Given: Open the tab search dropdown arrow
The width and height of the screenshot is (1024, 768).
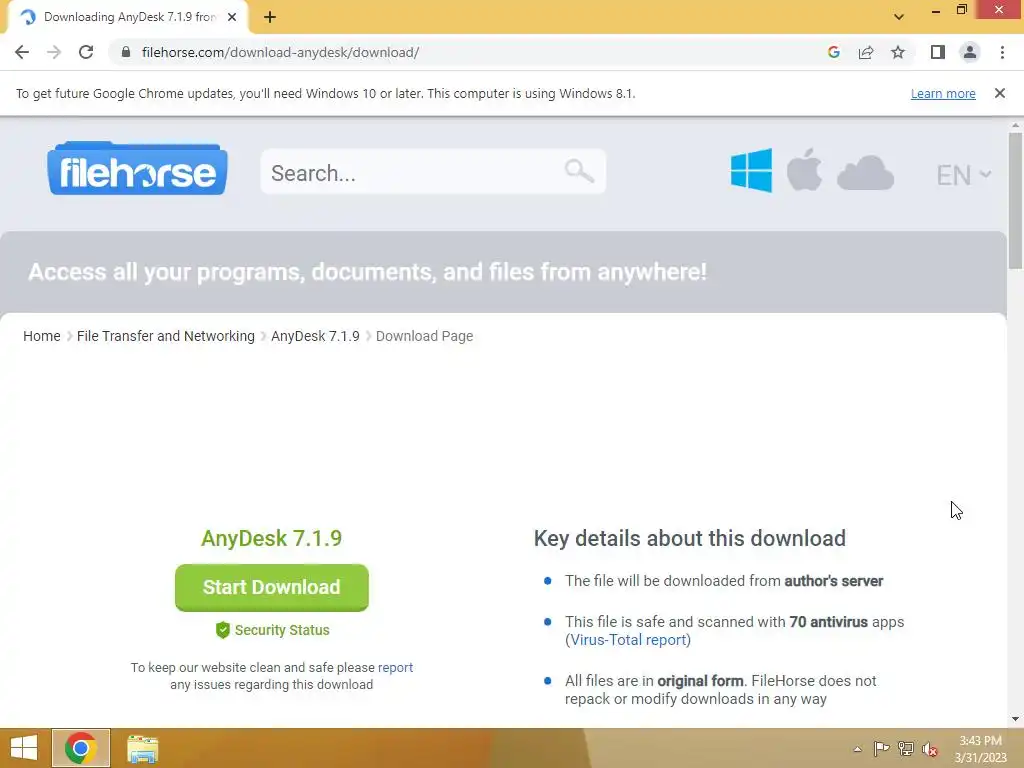Looking at the screenshot, I should pos(899,17).
